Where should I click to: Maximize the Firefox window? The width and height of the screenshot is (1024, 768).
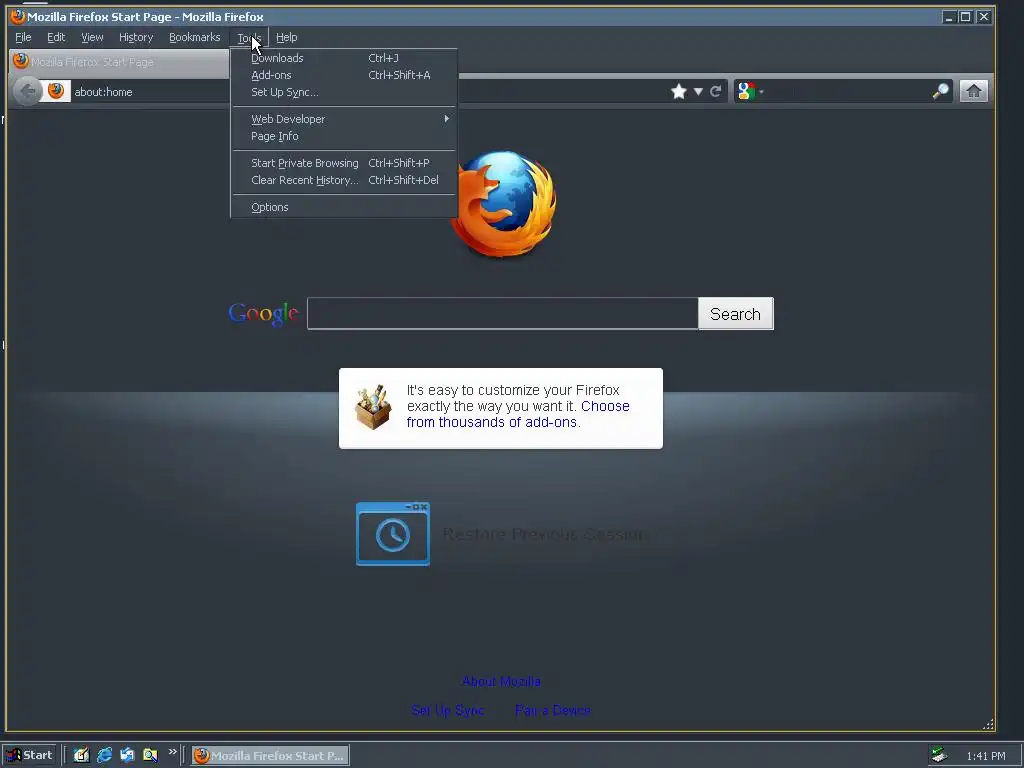[x=965, y=16]
